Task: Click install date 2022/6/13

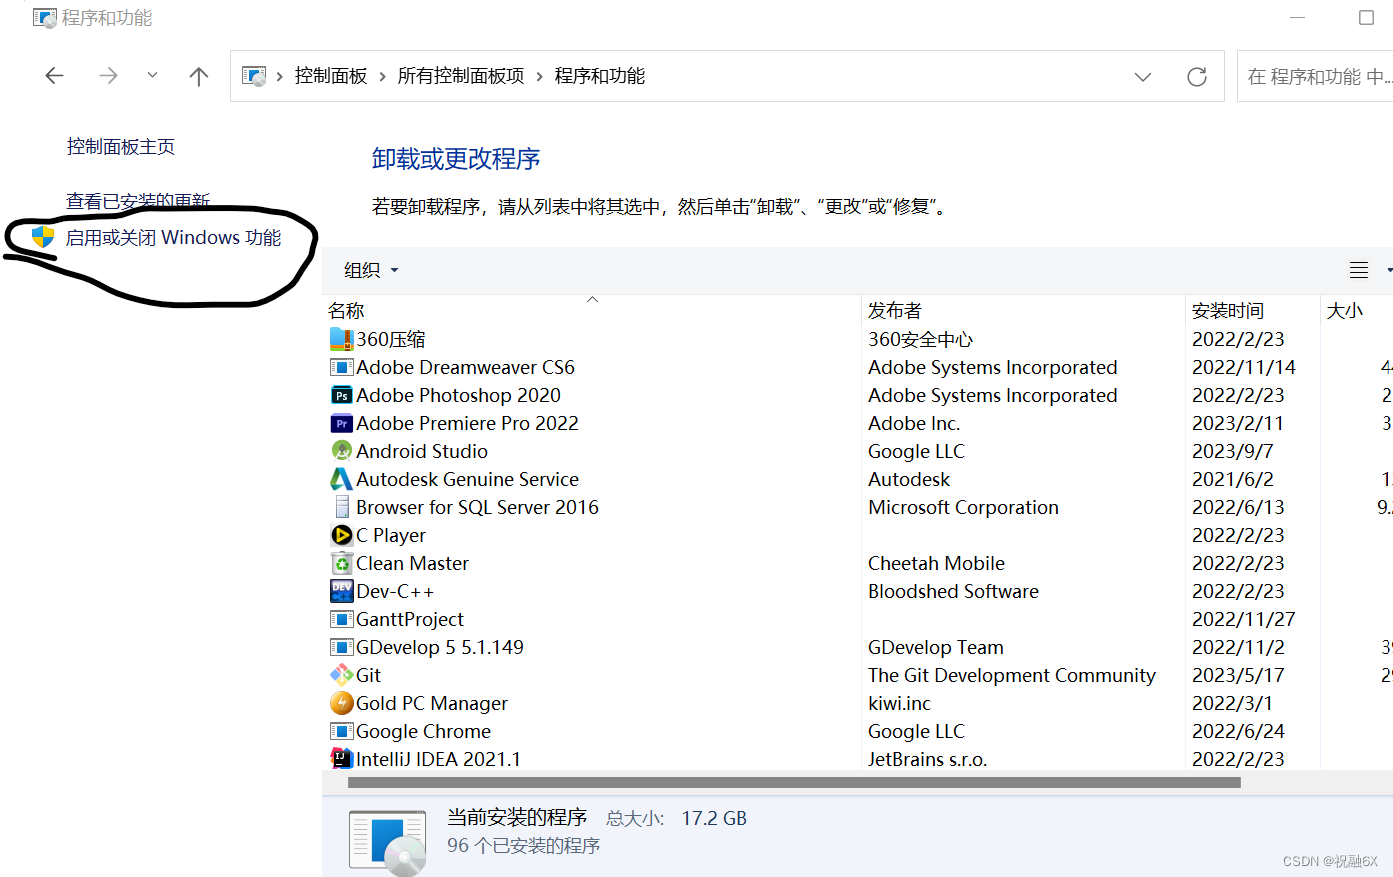Action: (x=1238, y=507)
